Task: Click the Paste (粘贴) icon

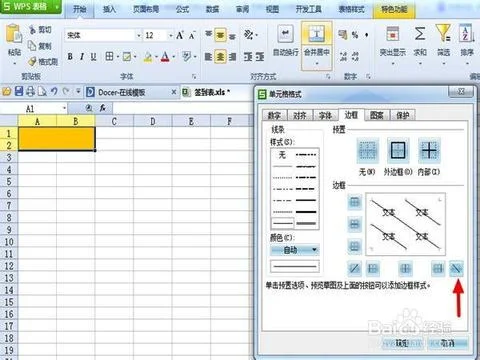Action: coord(14,34)
